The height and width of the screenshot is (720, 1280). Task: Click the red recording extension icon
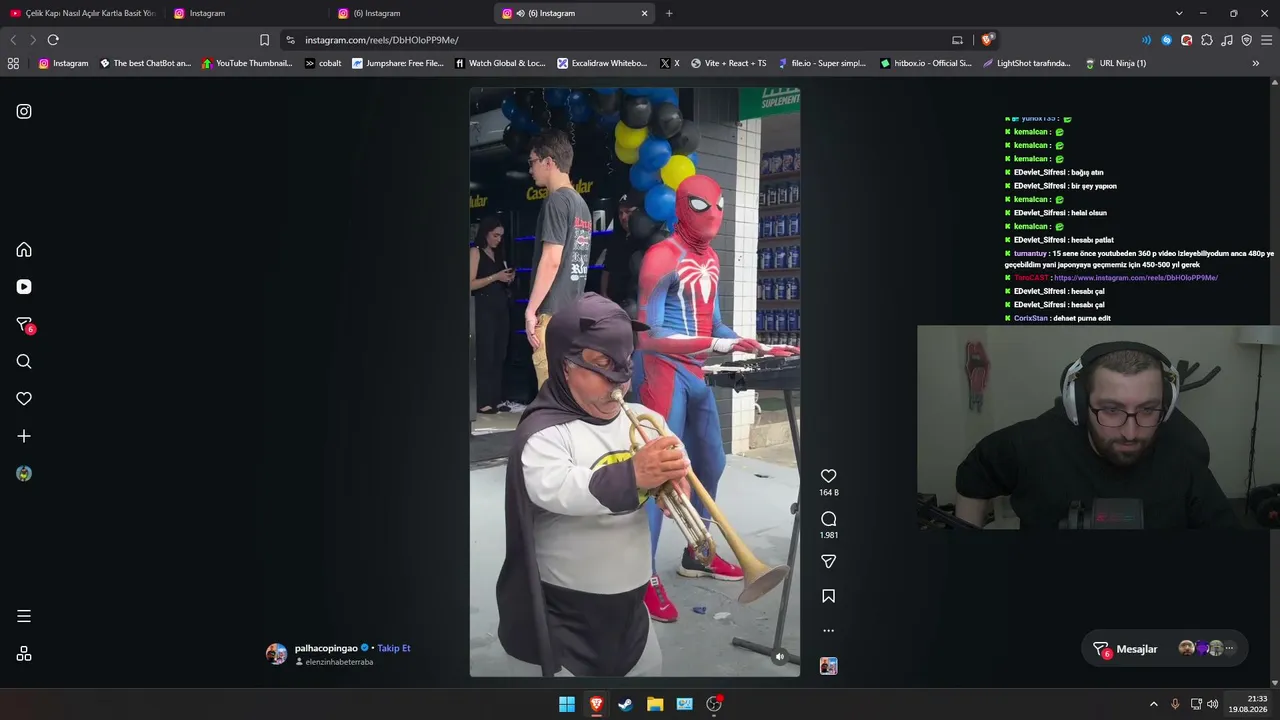click(1186, 40)
